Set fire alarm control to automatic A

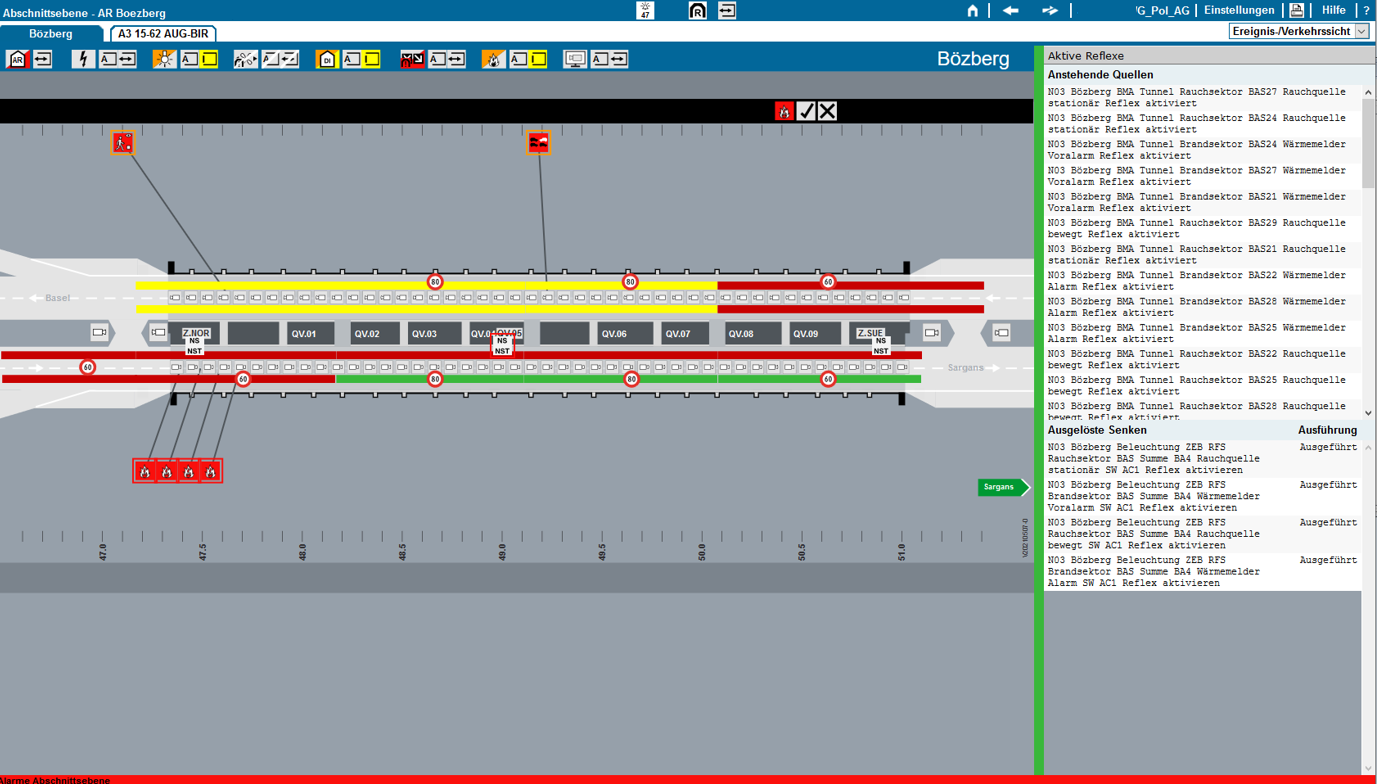coord(517,60)
